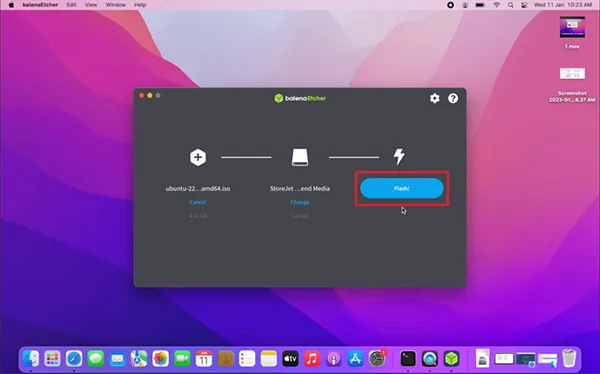Click the plus hexagon image source icon
This screenshot has height=374, width=600.
tap(198, 157)
